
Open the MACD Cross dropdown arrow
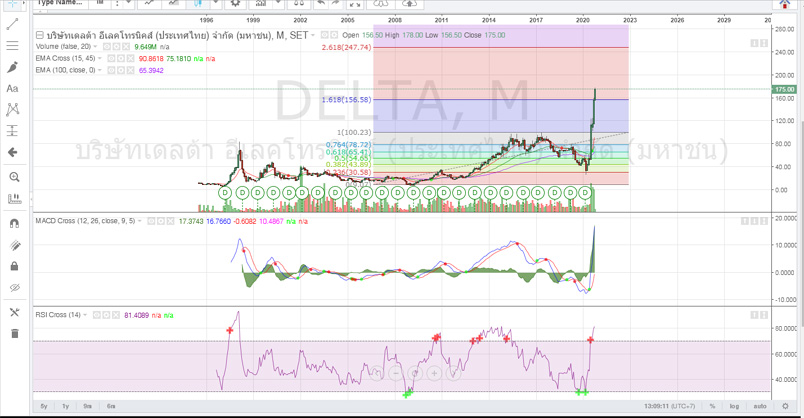(x=140, y=221)
